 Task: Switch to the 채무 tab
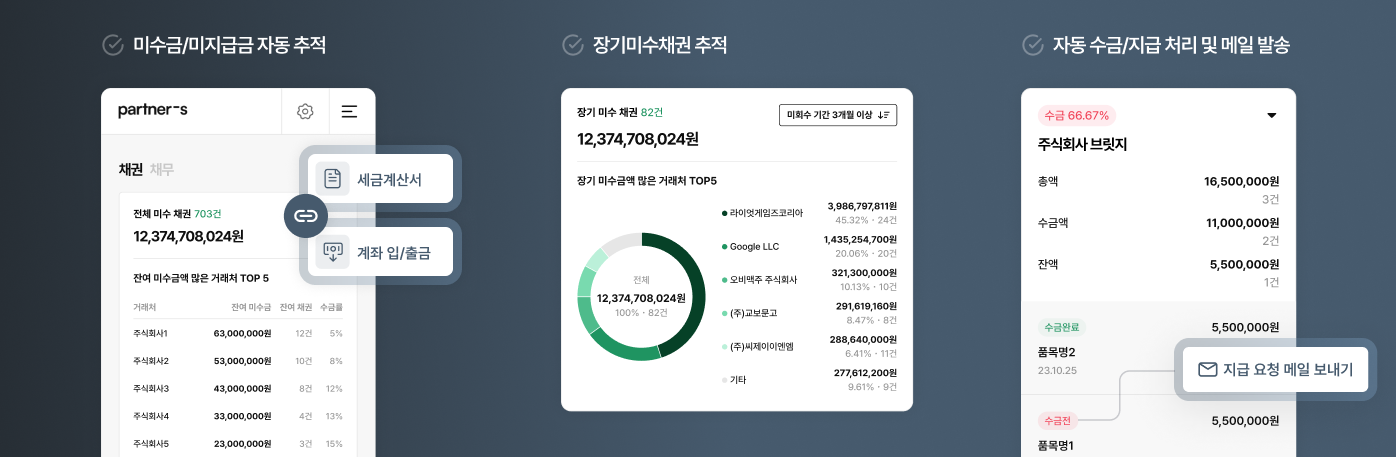(162, 169)
